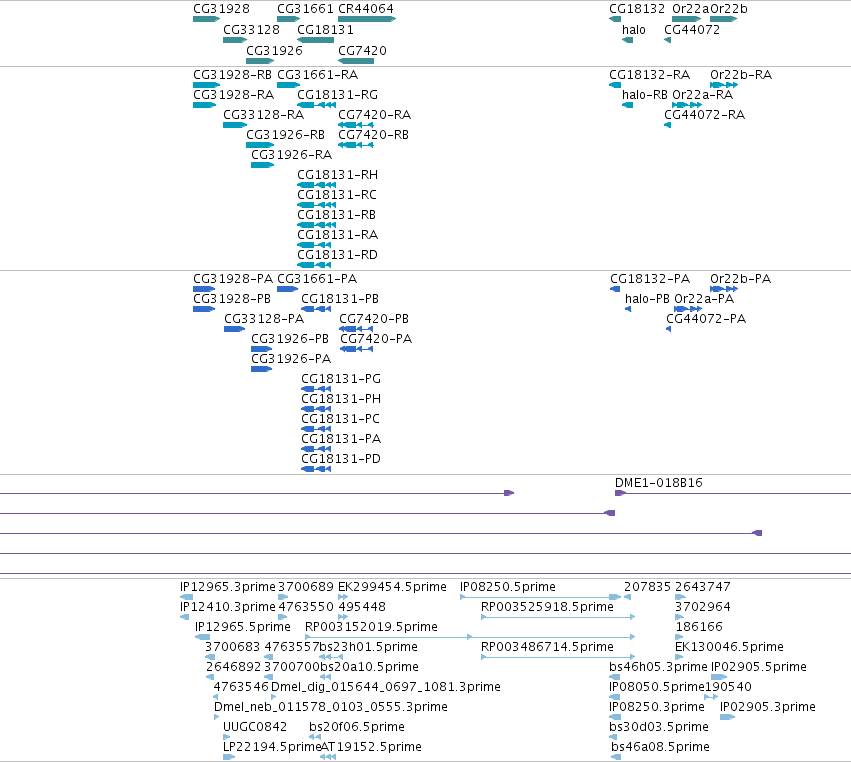The width and height of the screenshot is (851, 762).
Task: Select the bs23h01.5prime EST label
Action: coord(369,647)
